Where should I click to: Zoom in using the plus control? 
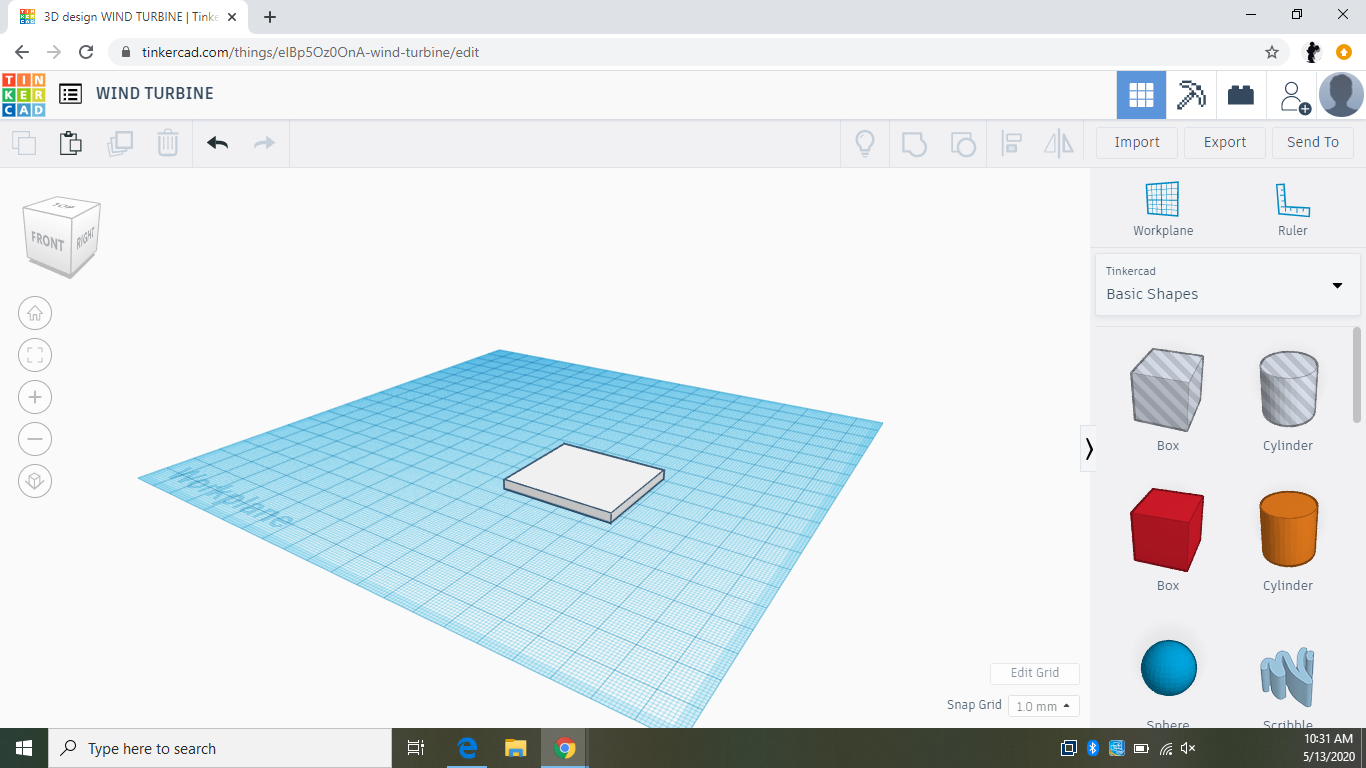35,397
